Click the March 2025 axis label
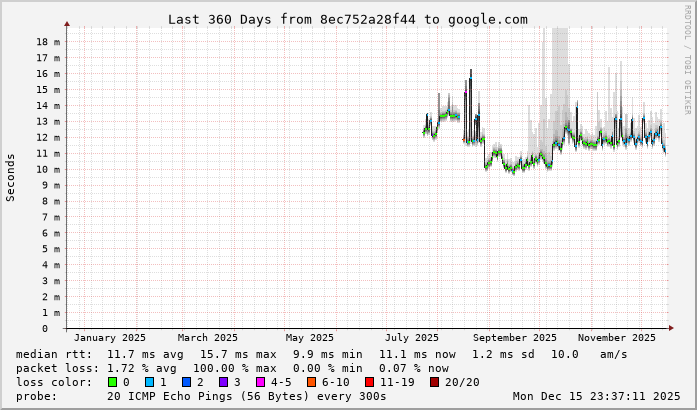Image resolution: width=697 pixels, height=410 pixels. tap(207, 338)
